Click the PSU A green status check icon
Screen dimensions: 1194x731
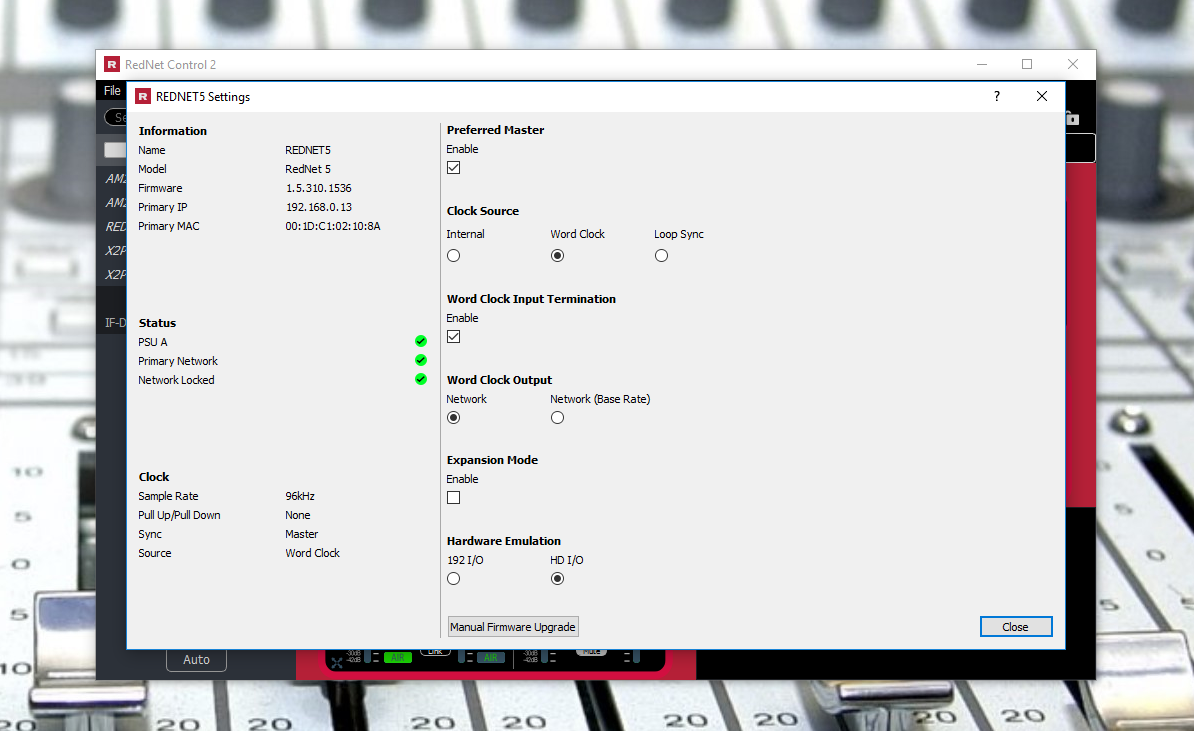coord(420,341)
